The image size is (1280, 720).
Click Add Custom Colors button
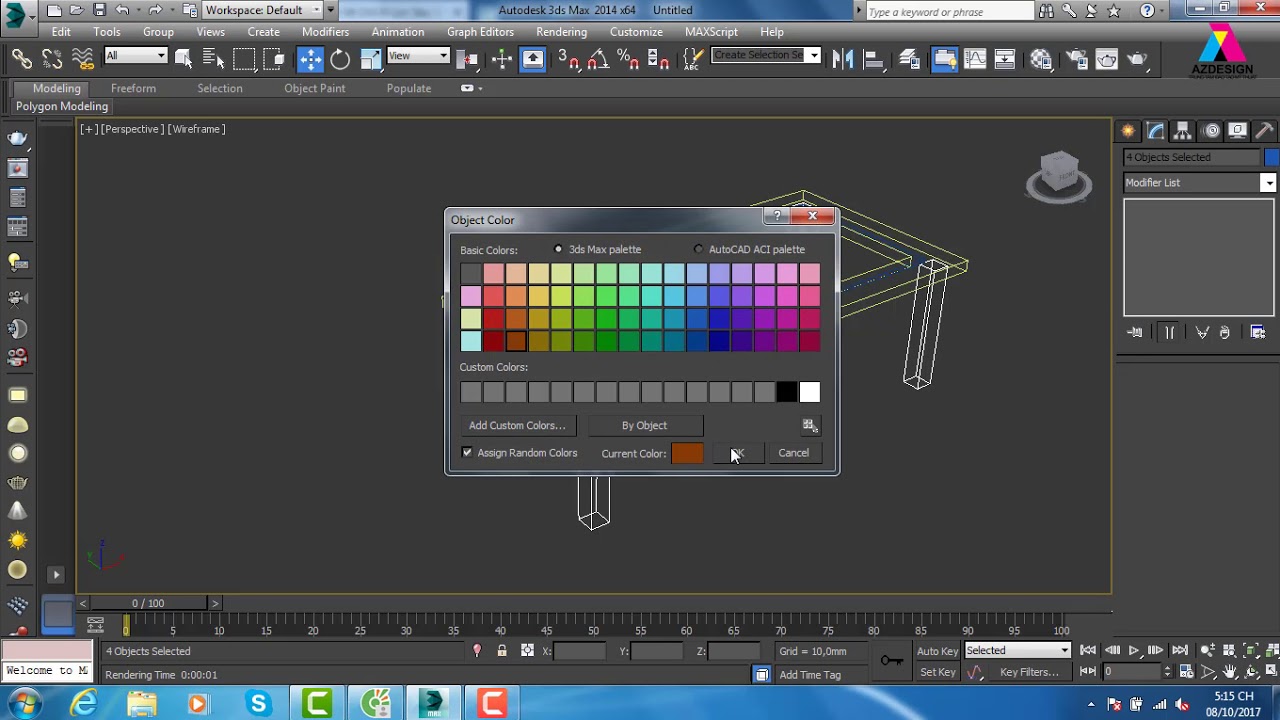tap(517, 426)
